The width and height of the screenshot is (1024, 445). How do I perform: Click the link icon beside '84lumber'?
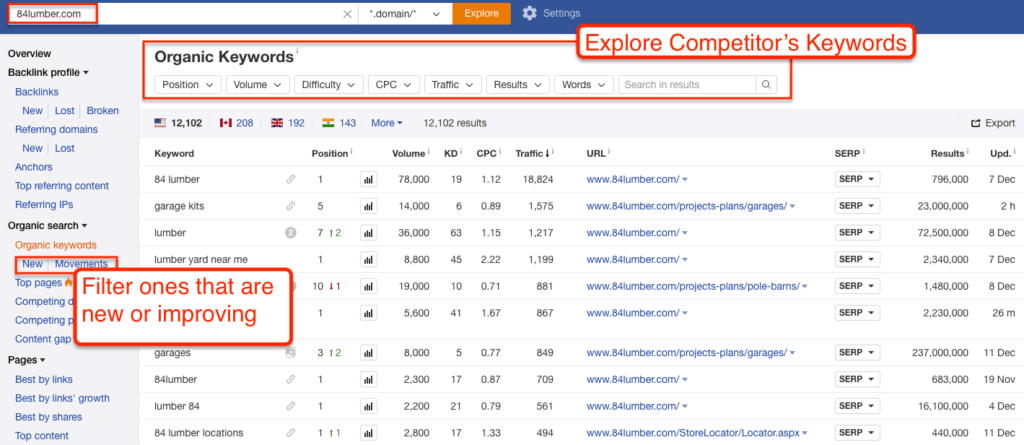pos(291,379)
